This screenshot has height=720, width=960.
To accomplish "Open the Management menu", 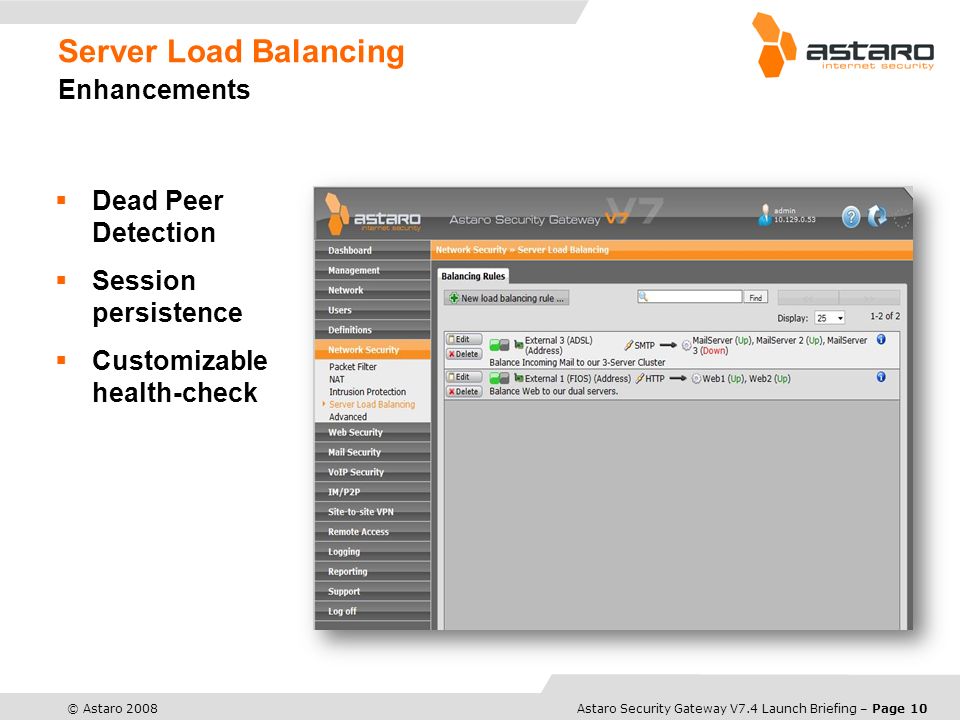I will [372, 270].
